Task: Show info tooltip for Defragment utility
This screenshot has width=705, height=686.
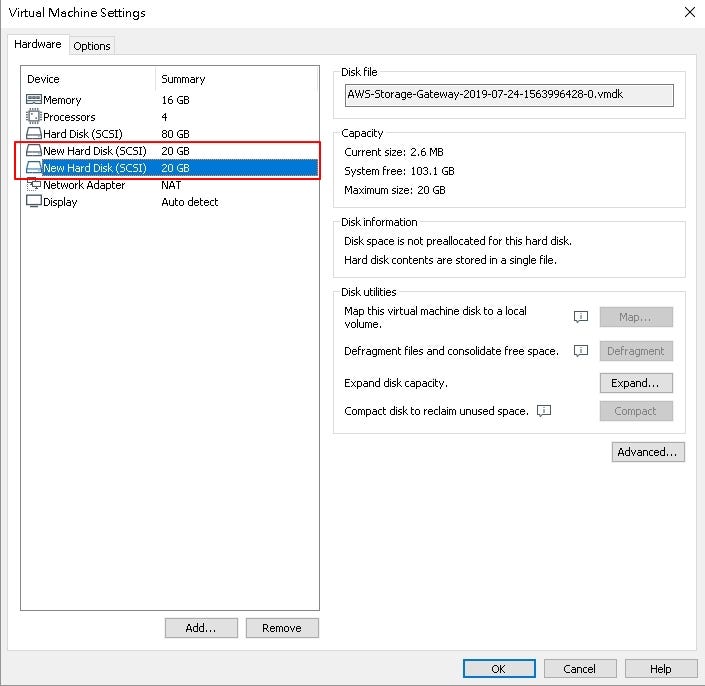Action: [580, 351]
